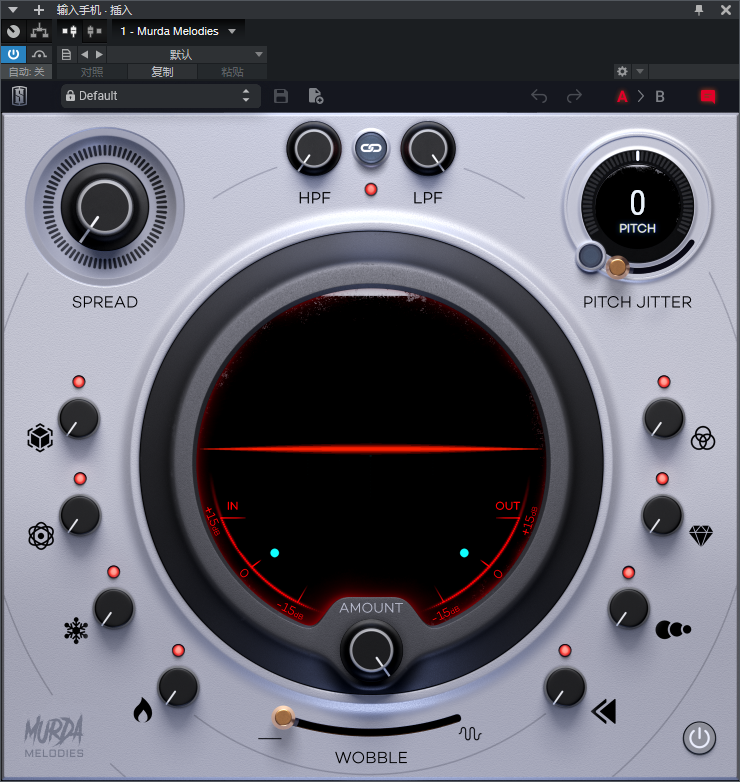The image size is (740, 782).
Task: Click the 复制 copy button
Action: click(163, 72)
